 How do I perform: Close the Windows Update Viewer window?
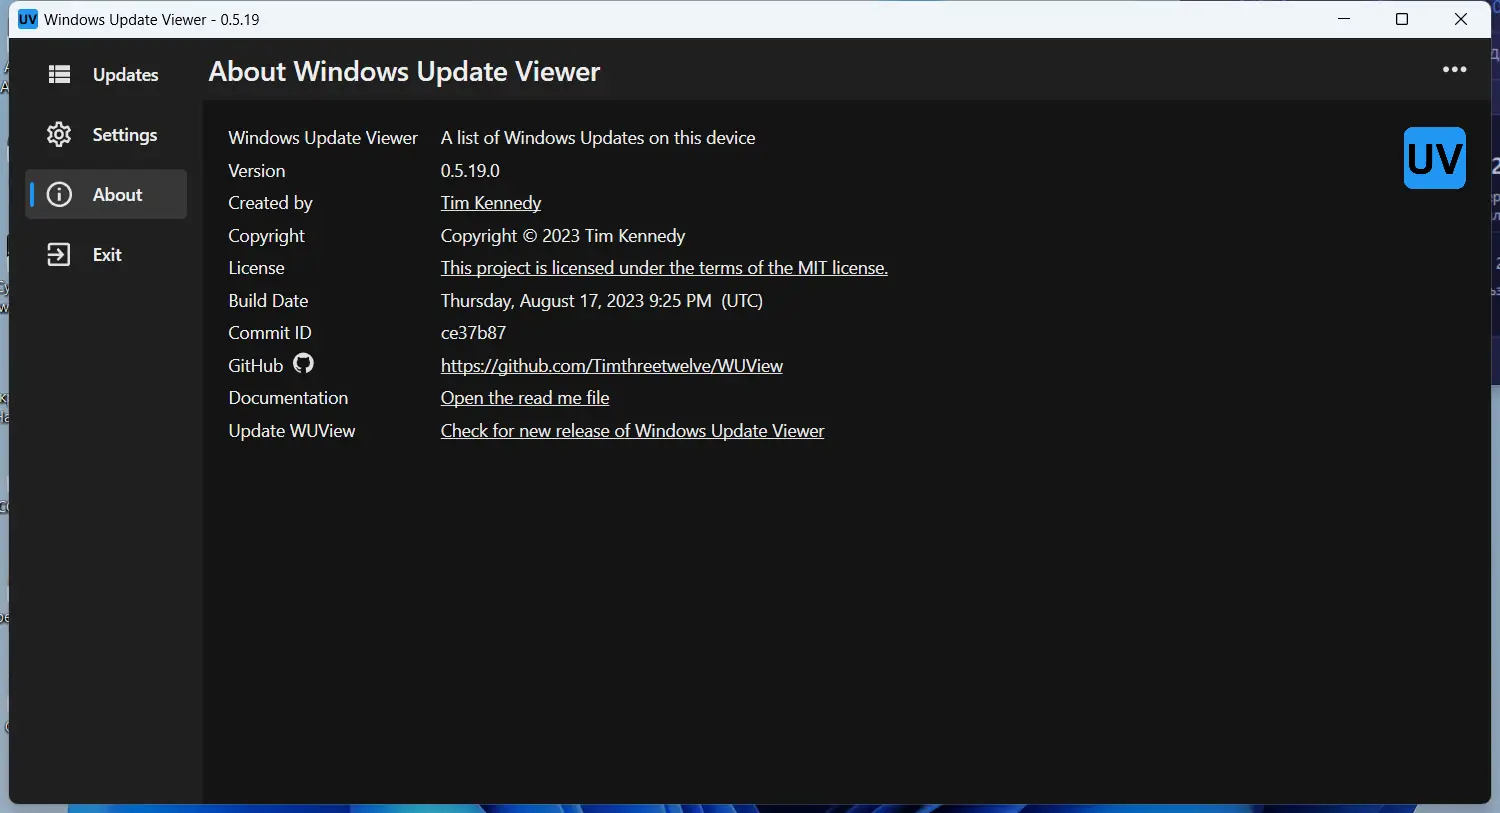(x=1461, y=19)
